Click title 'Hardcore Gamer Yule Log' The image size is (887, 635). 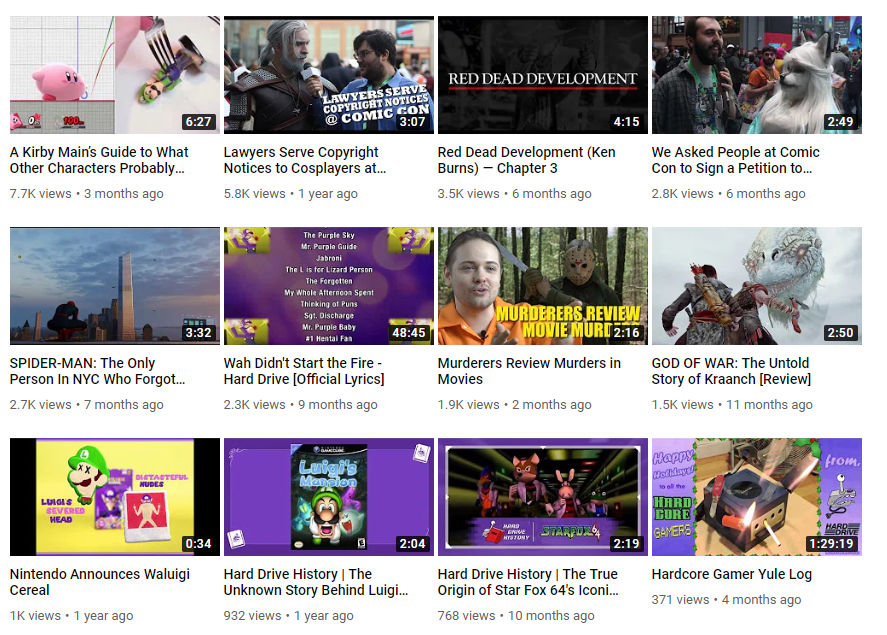click(731, 574)
